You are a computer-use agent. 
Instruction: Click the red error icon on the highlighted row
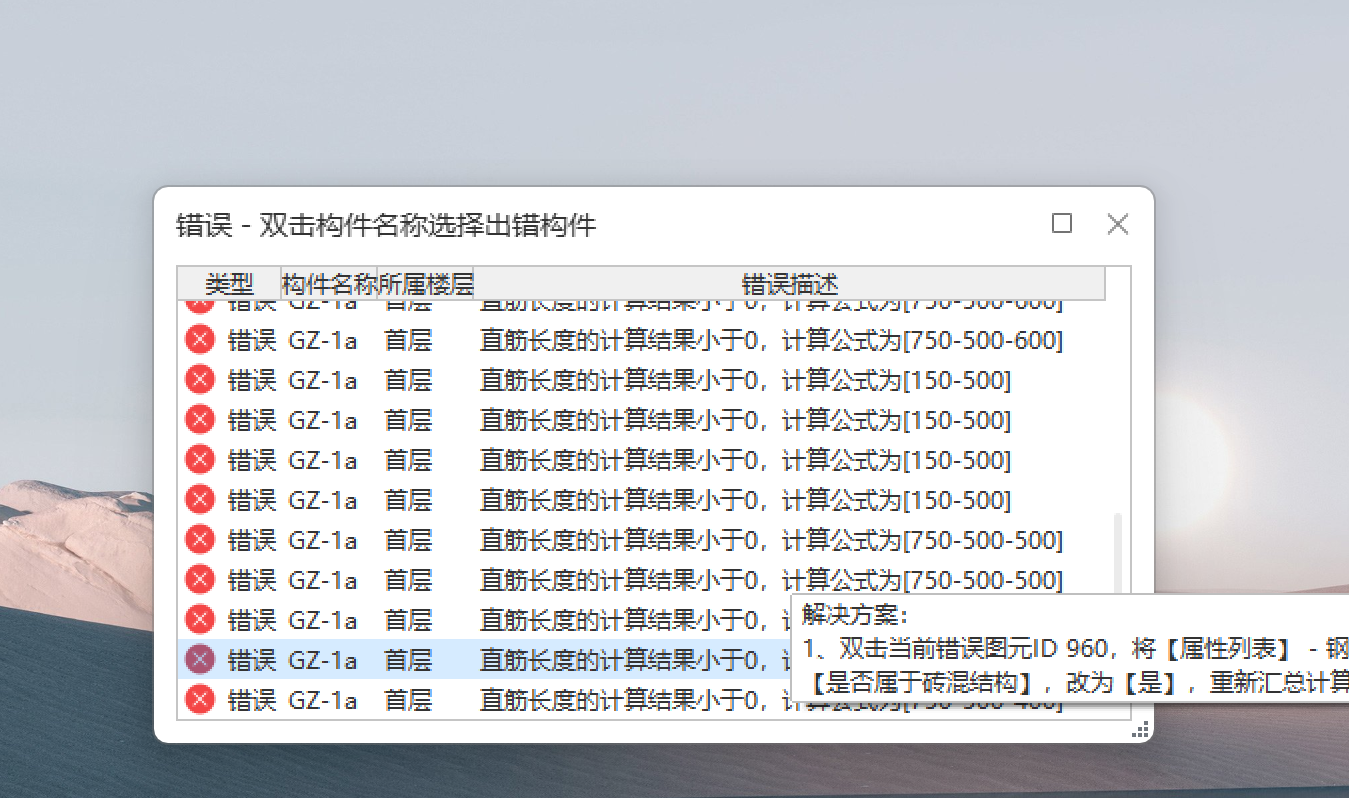[x=199, y=659]
